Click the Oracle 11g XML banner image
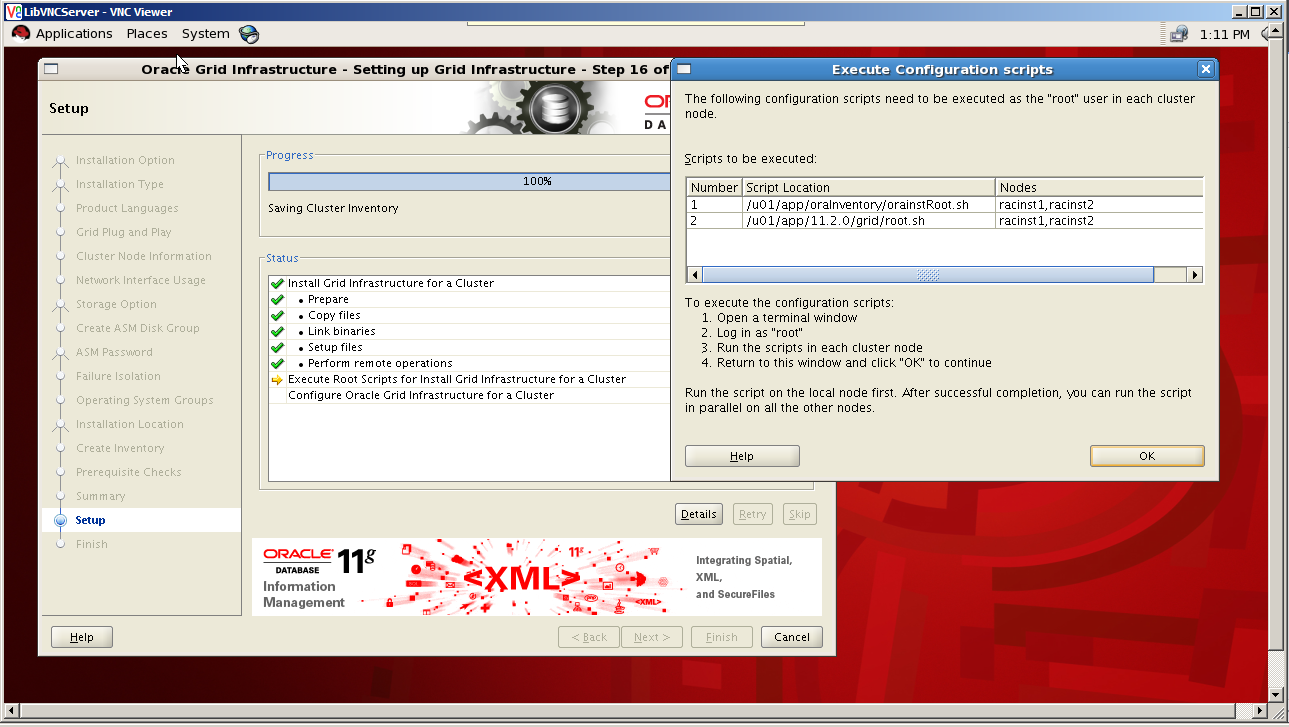The width and height of the screenshot is (1289, 727). [x=537, y=577]
